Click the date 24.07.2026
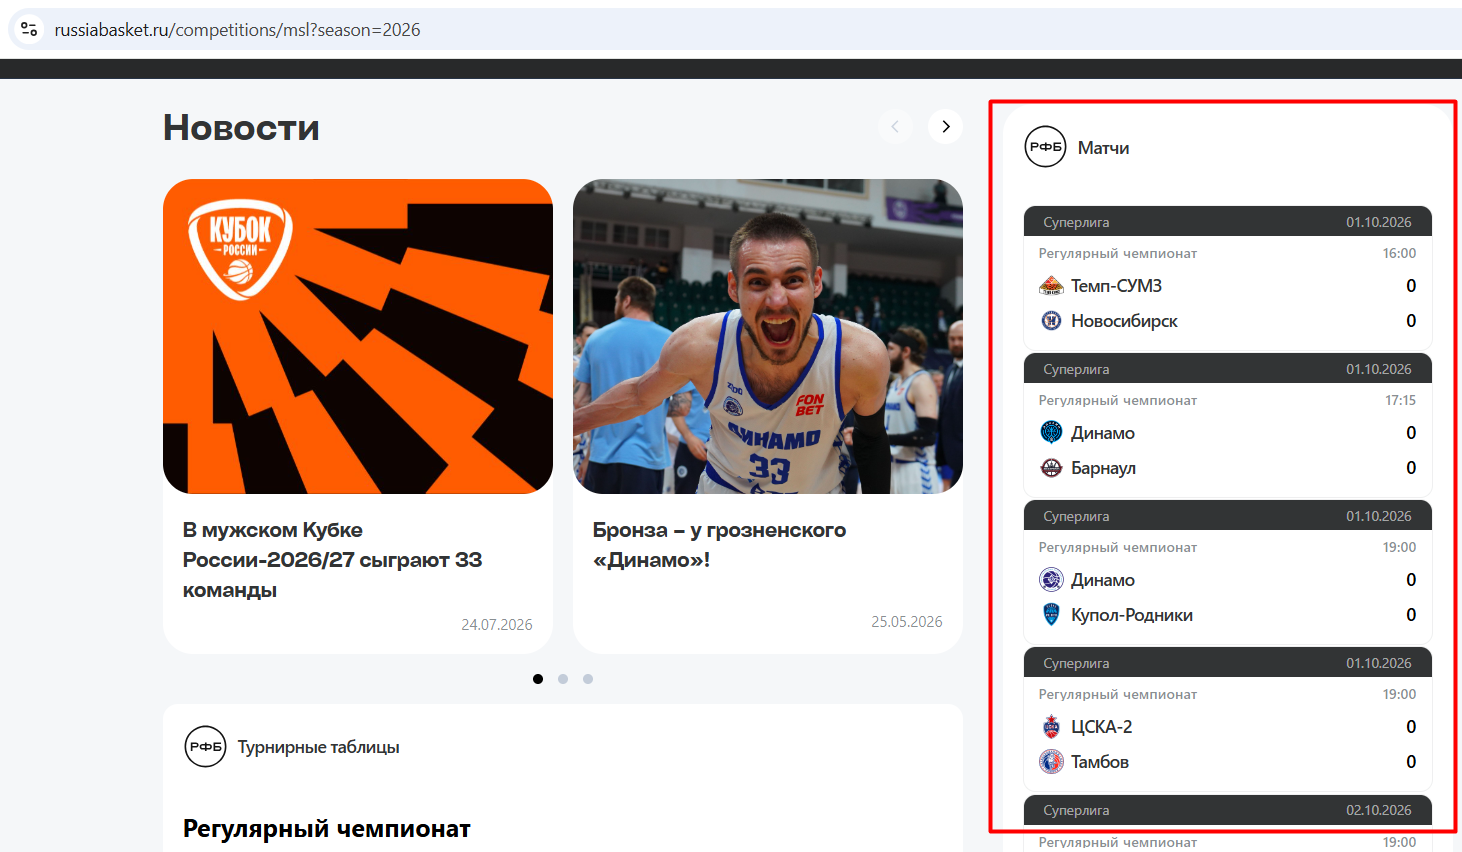The height and width of the screenshot is (852, 1462). coord(497,625)
